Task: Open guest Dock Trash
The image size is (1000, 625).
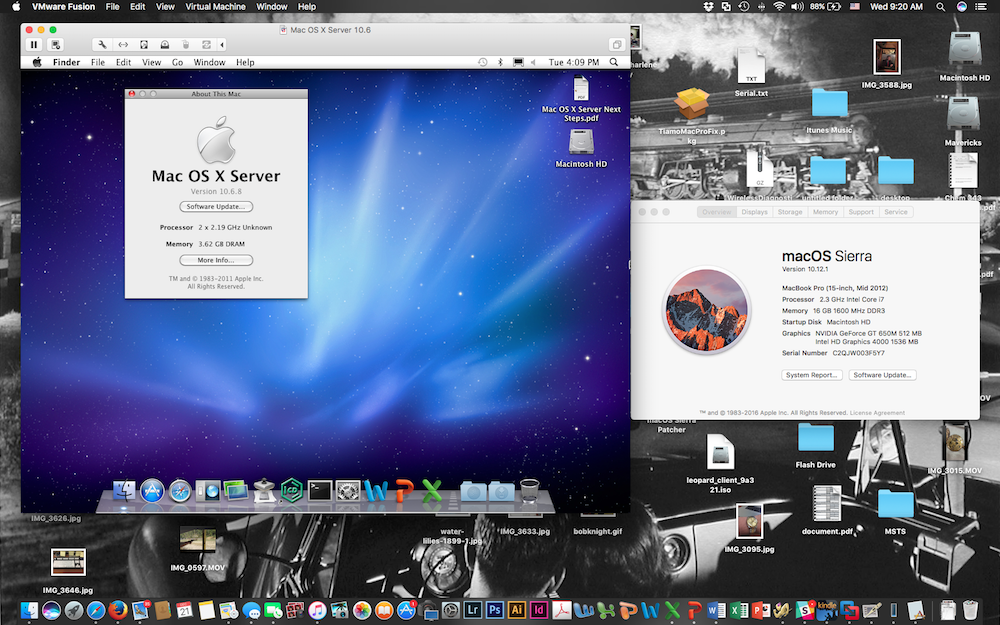Action: tap(530, 490)
